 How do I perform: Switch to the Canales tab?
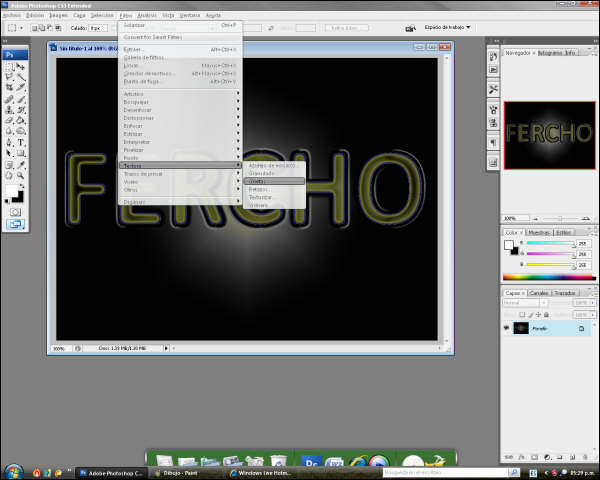[x=539, y=293]
